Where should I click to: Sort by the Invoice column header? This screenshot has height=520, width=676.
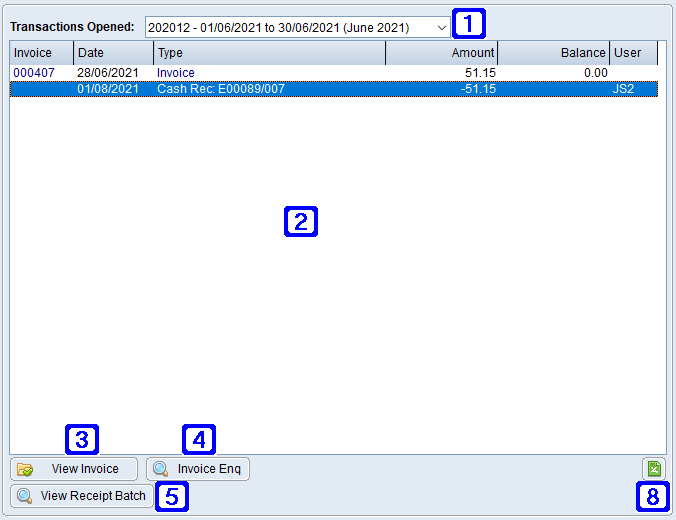[x=41, y=53]
